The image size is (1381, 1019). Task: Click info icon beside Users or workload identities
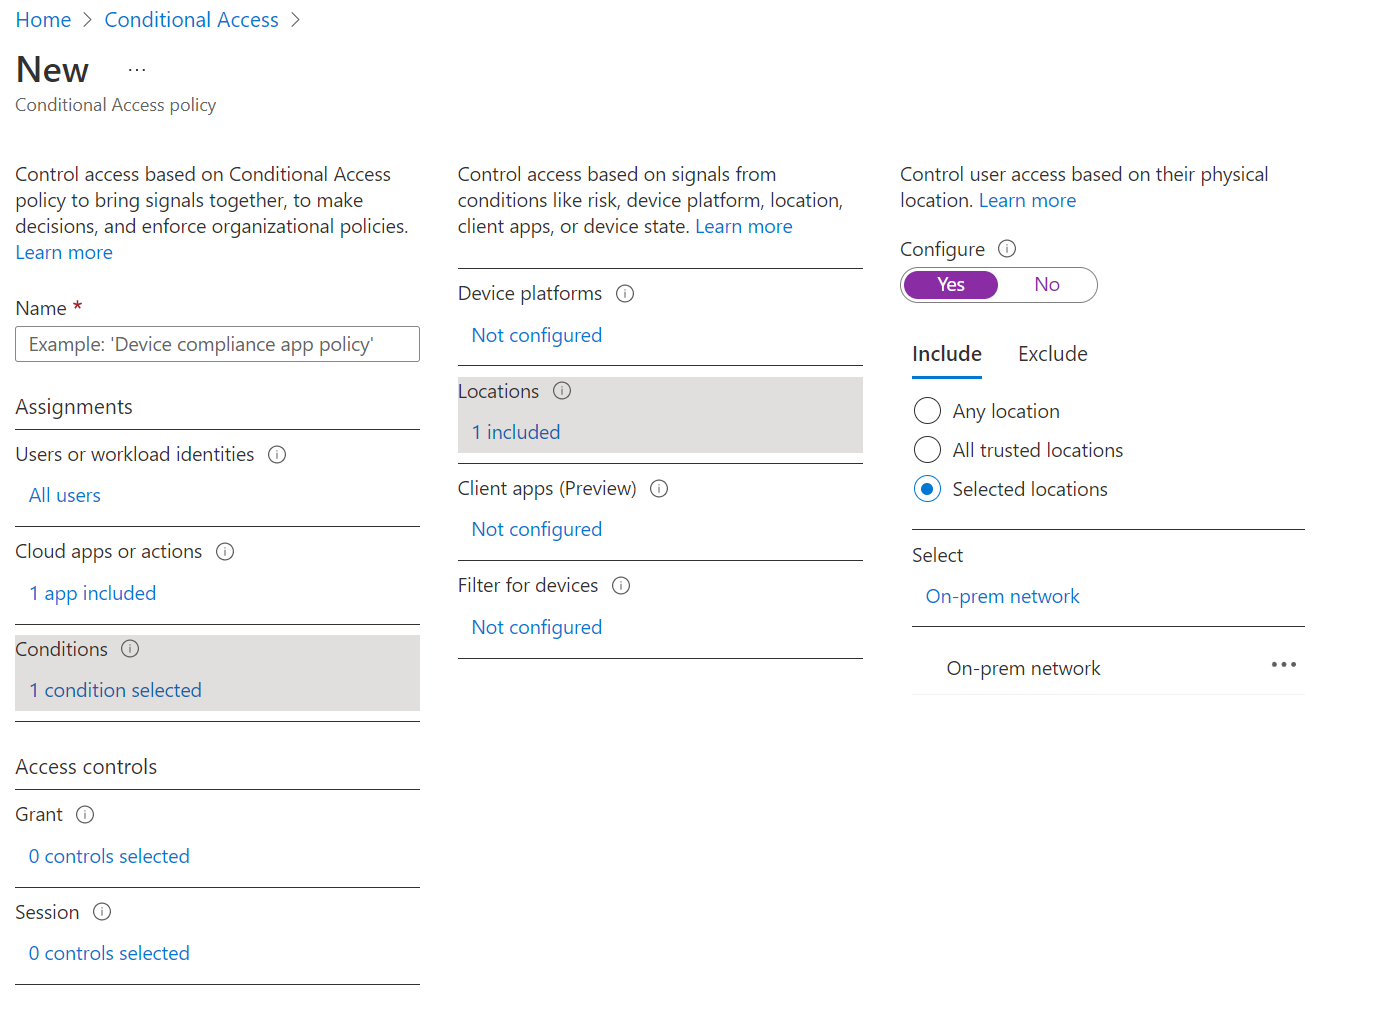tap(277, 455)
